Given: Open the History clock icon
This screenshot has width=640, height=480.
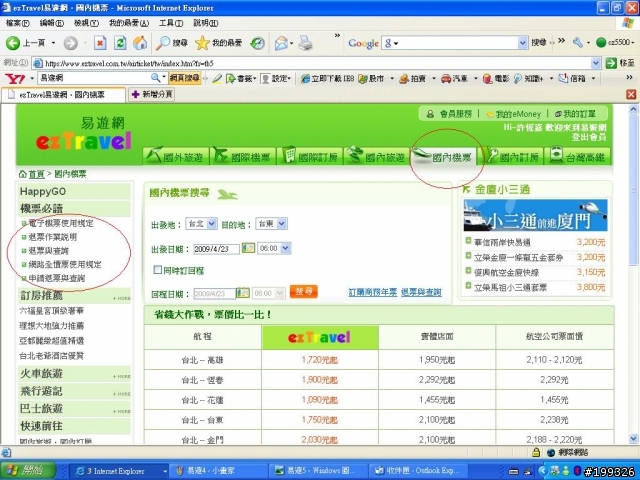Looking at the screenshot, I should click(x=258, y=43).
